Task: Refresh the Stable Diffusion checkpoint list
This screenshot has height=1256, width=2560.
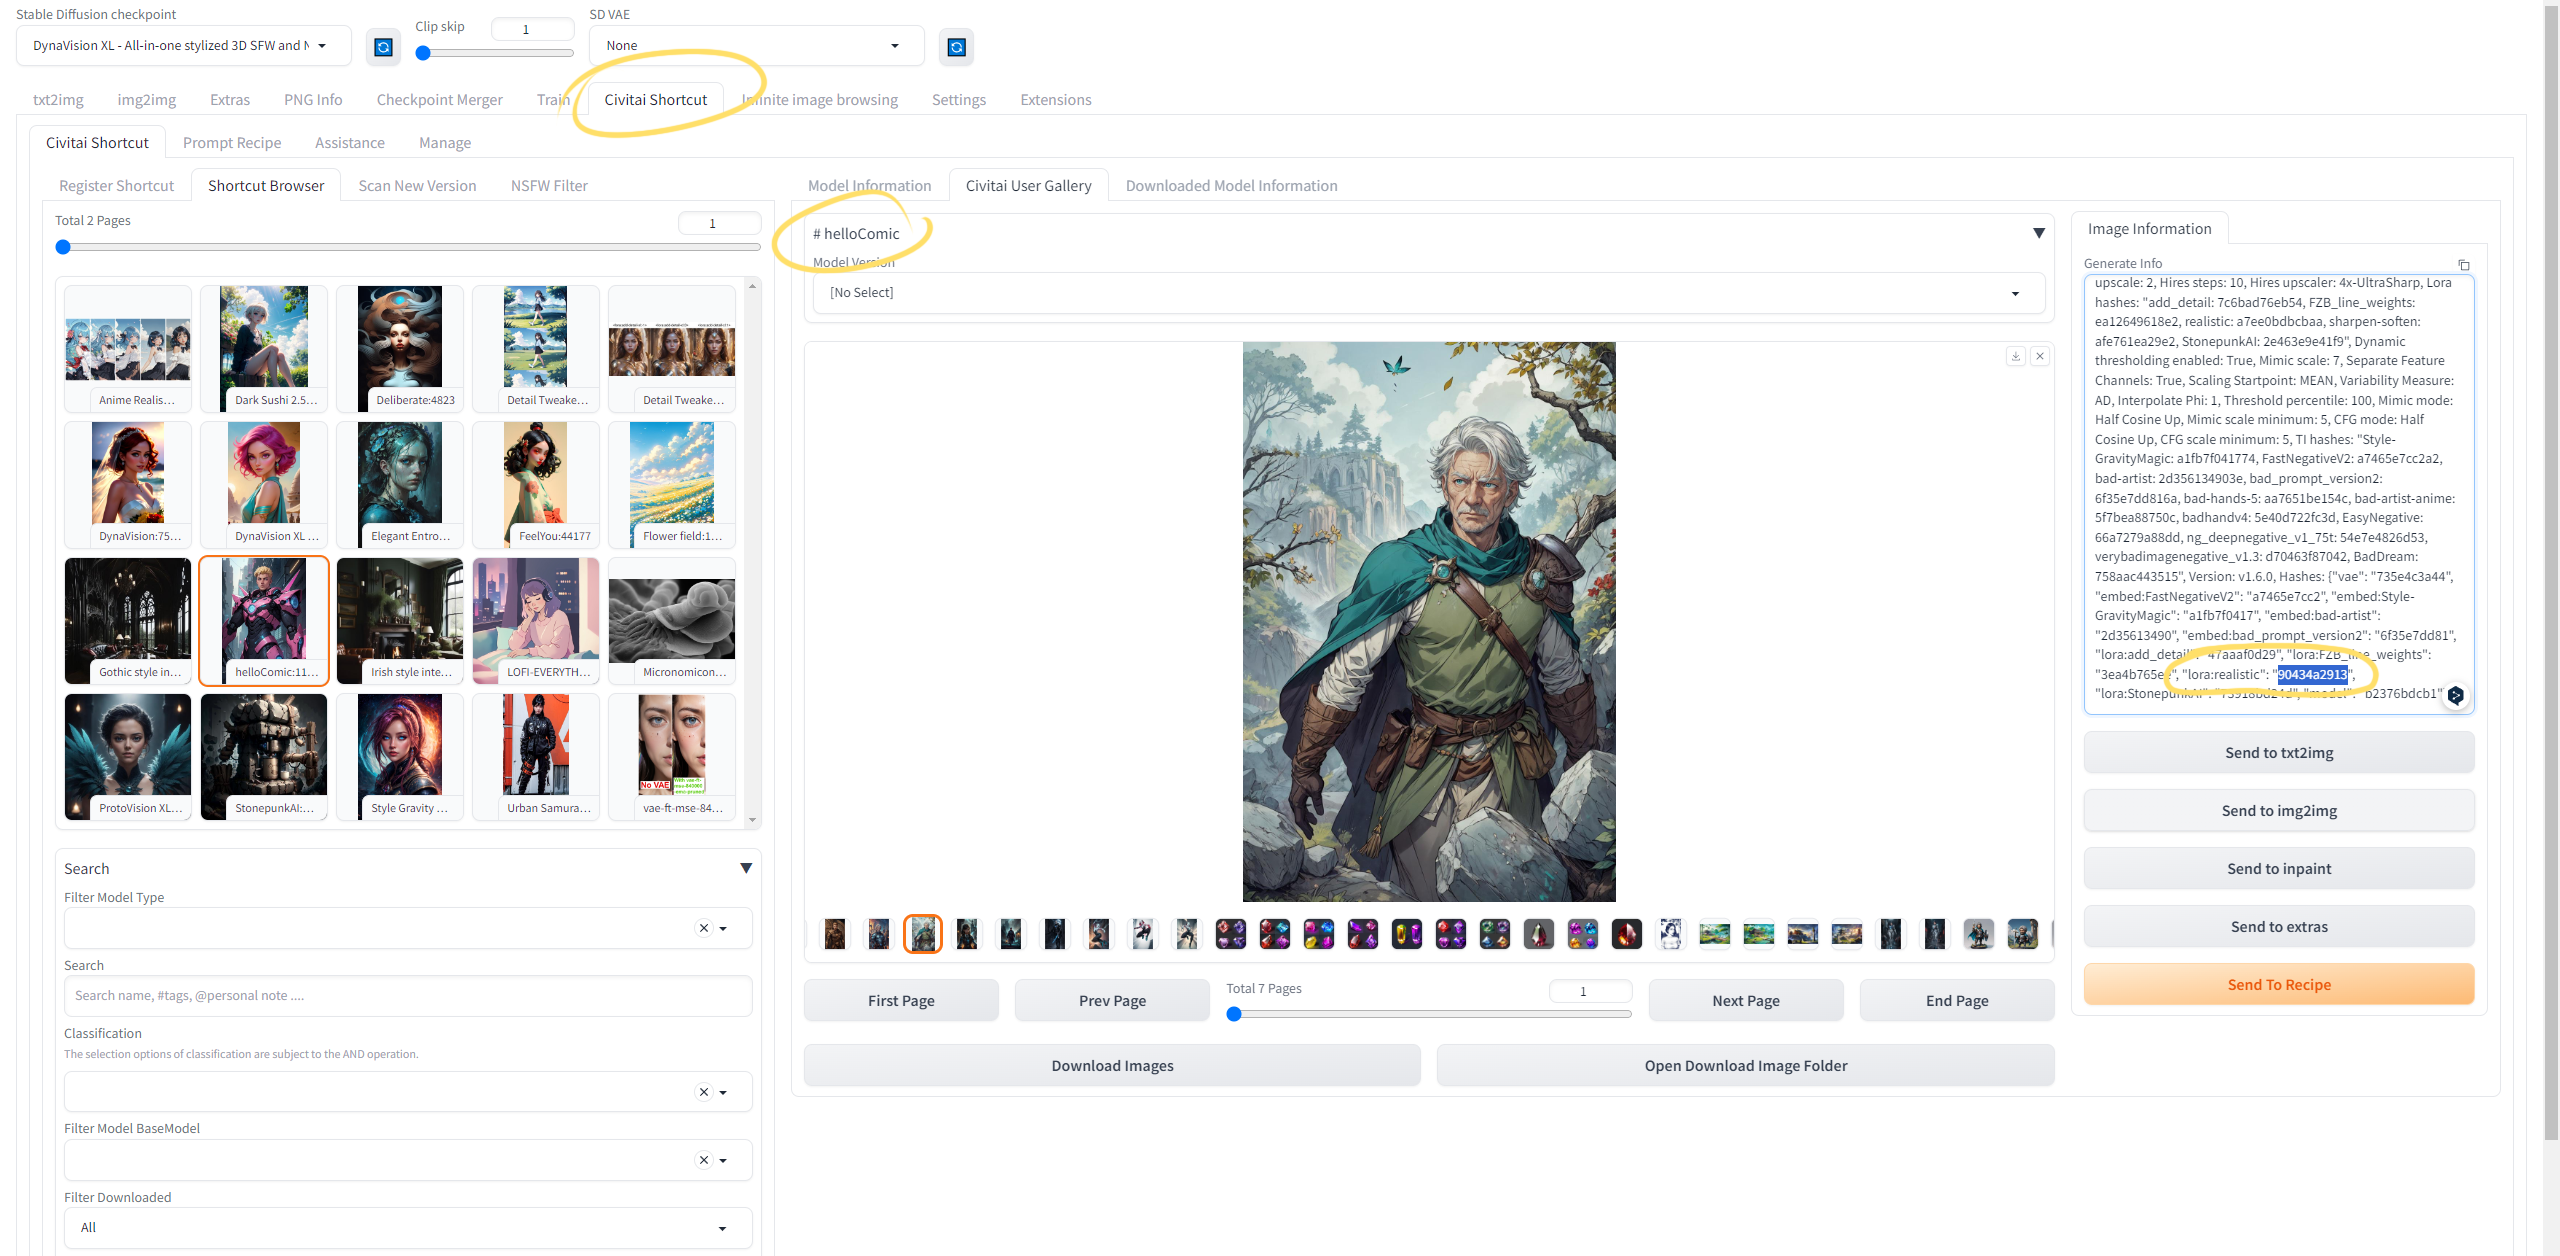Action: (383, 47)
